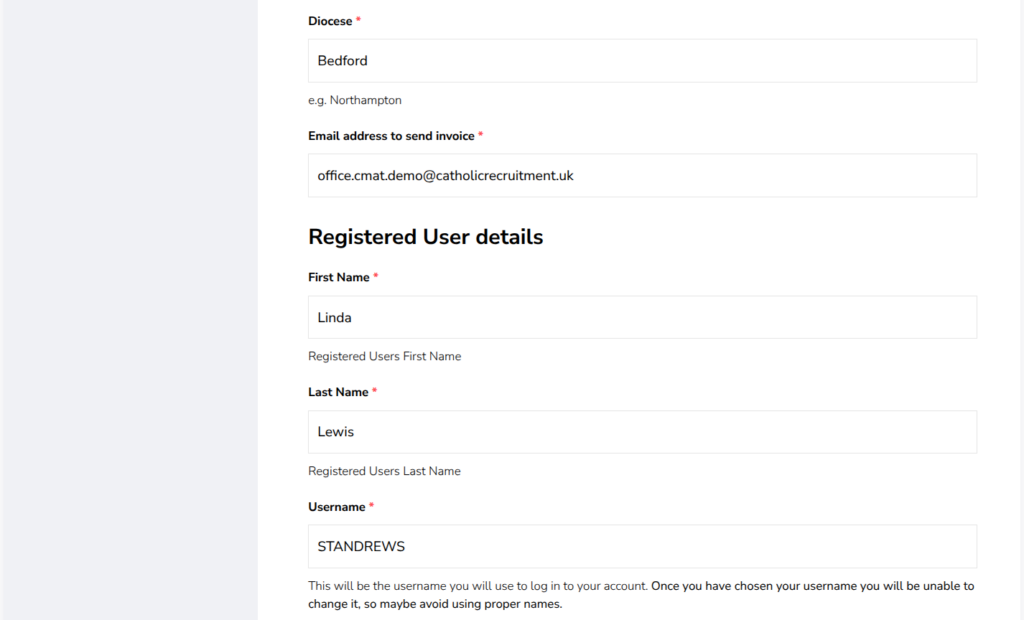
Task: Click the 'e.g. Northampton' hint text
Action: click(x=355, y=100)
